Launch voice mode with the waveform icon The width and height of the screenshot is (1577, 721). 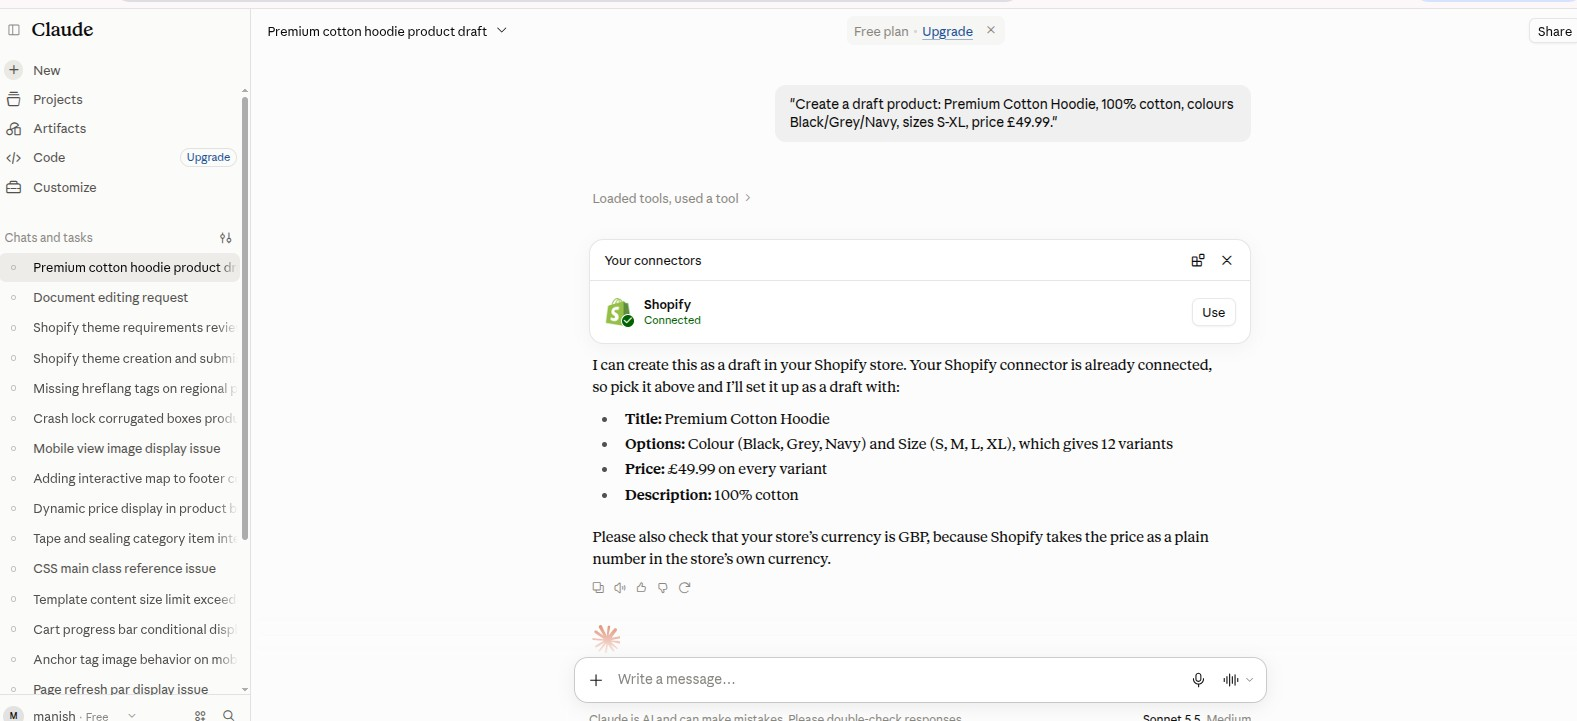(1231, 680)
